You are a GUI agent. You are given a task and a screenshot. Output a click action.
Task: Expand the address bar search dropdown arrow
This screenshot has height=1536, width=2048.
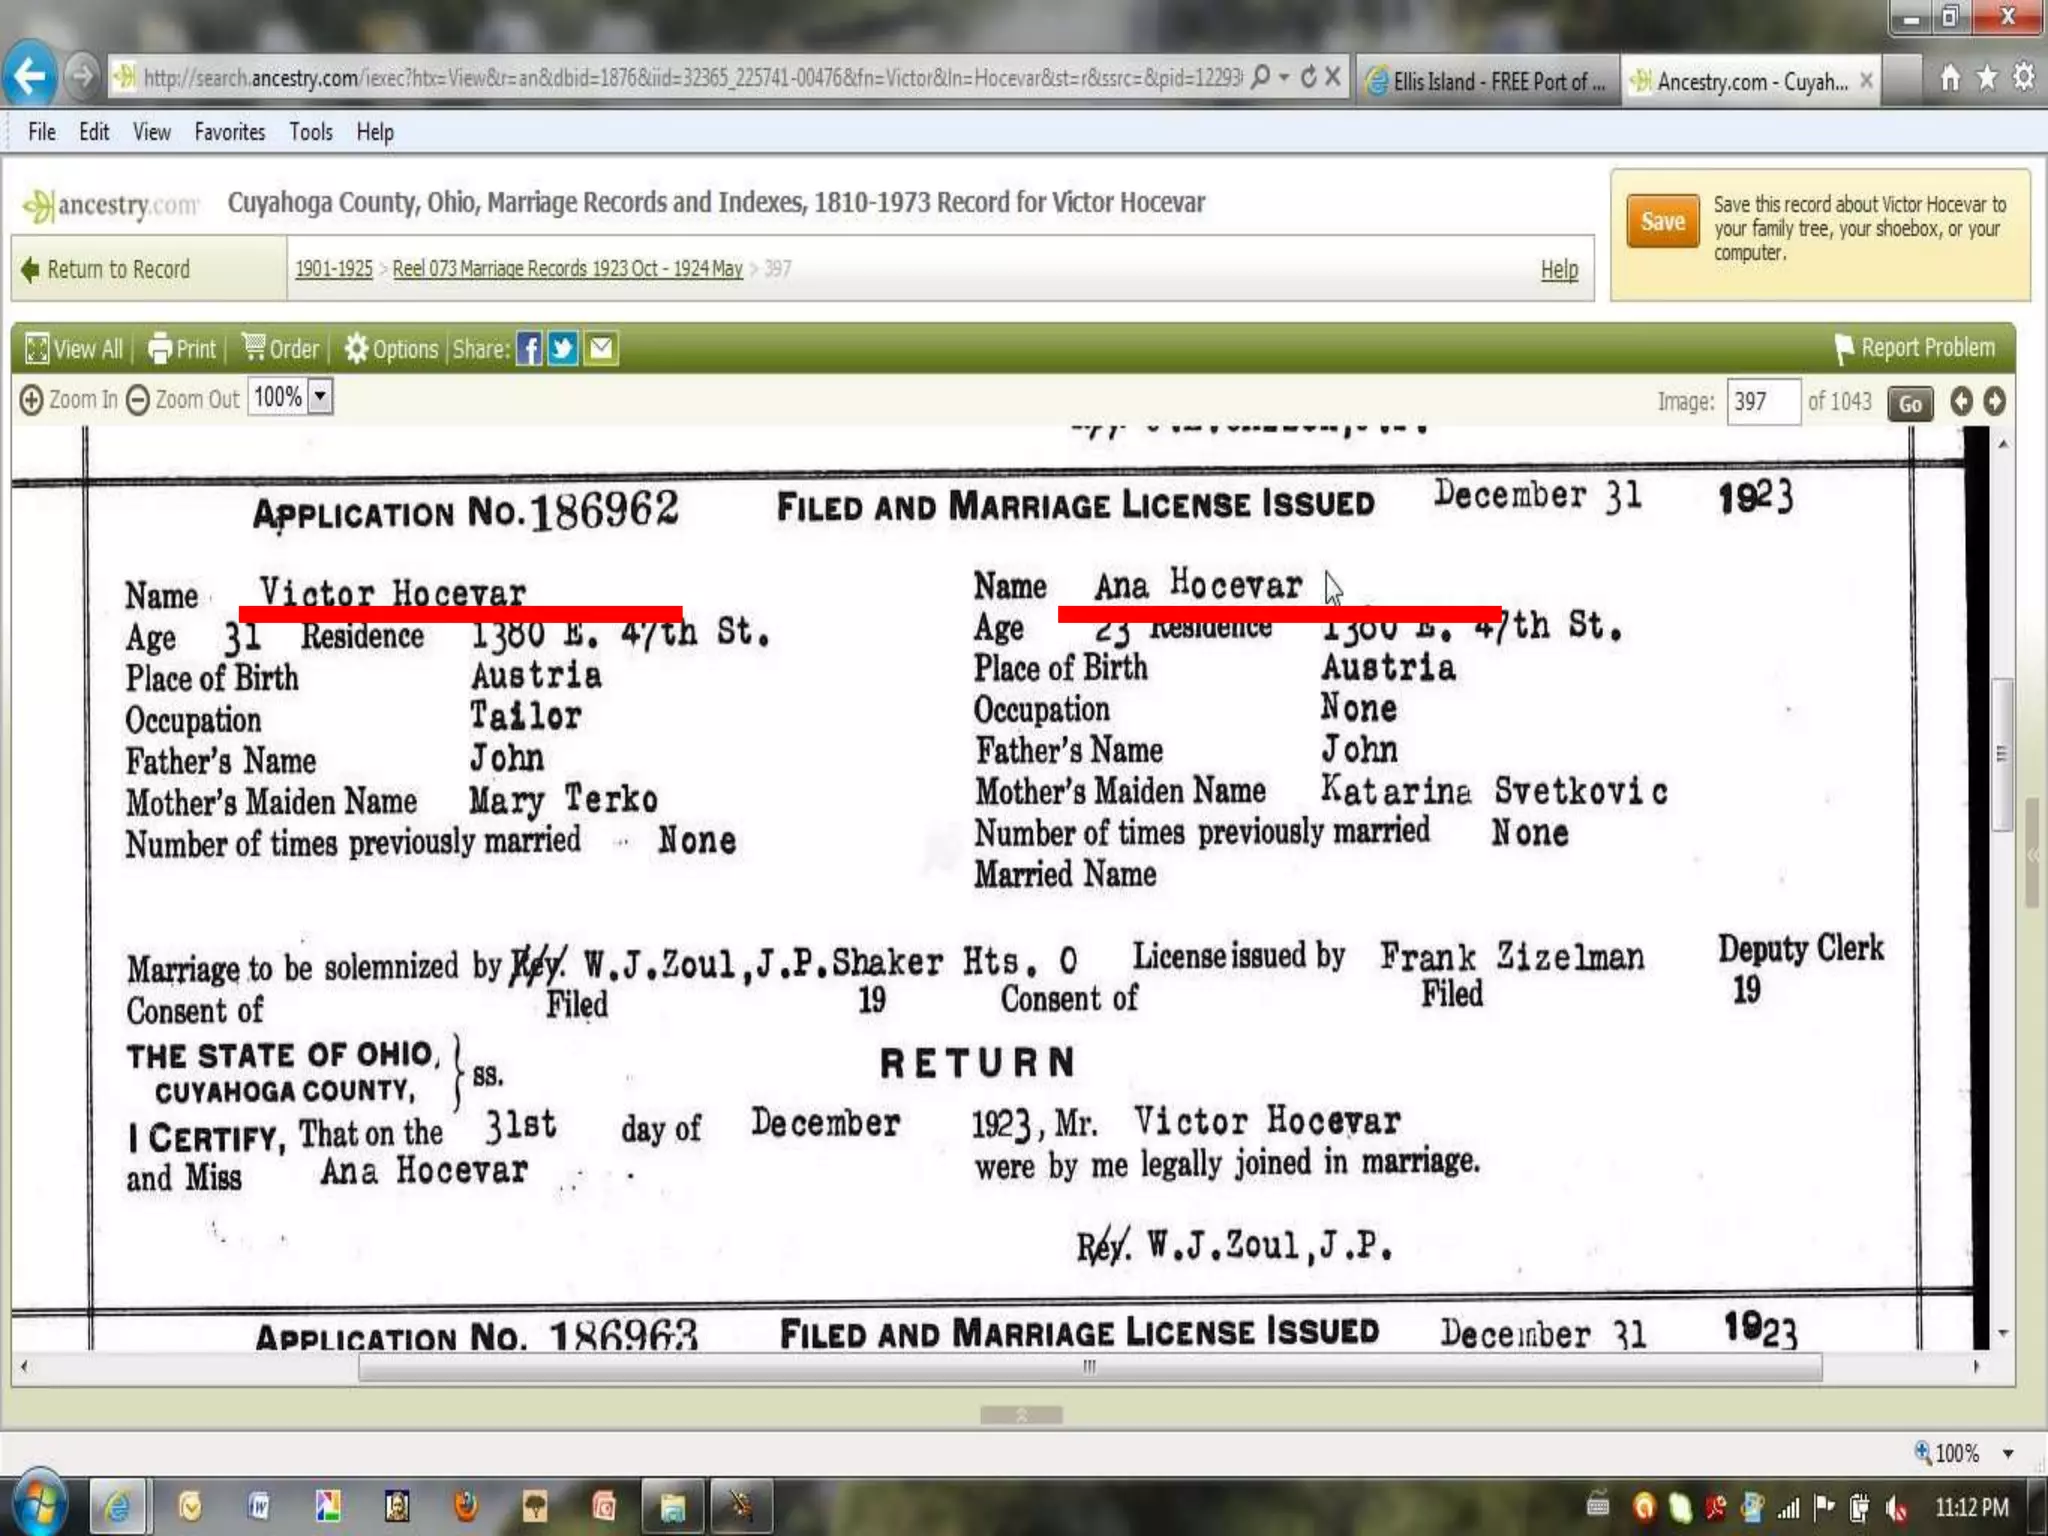[x=1284, y=77]
